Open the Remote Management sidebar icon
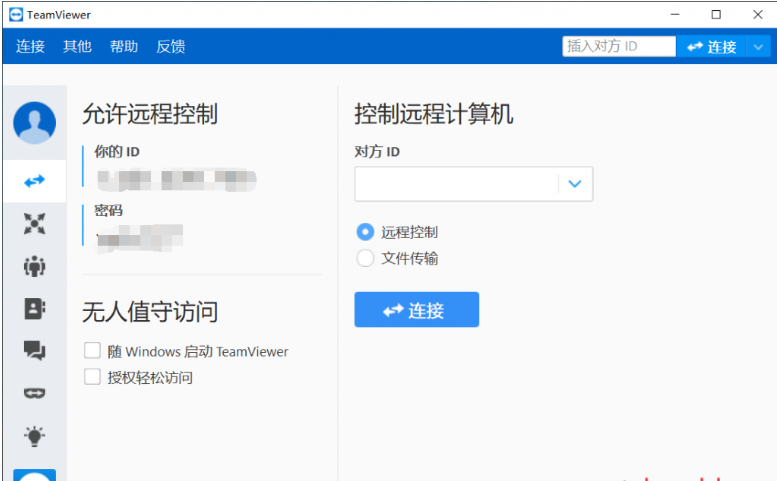The height and width of the screenshot is (481, 777). [35, 223]
